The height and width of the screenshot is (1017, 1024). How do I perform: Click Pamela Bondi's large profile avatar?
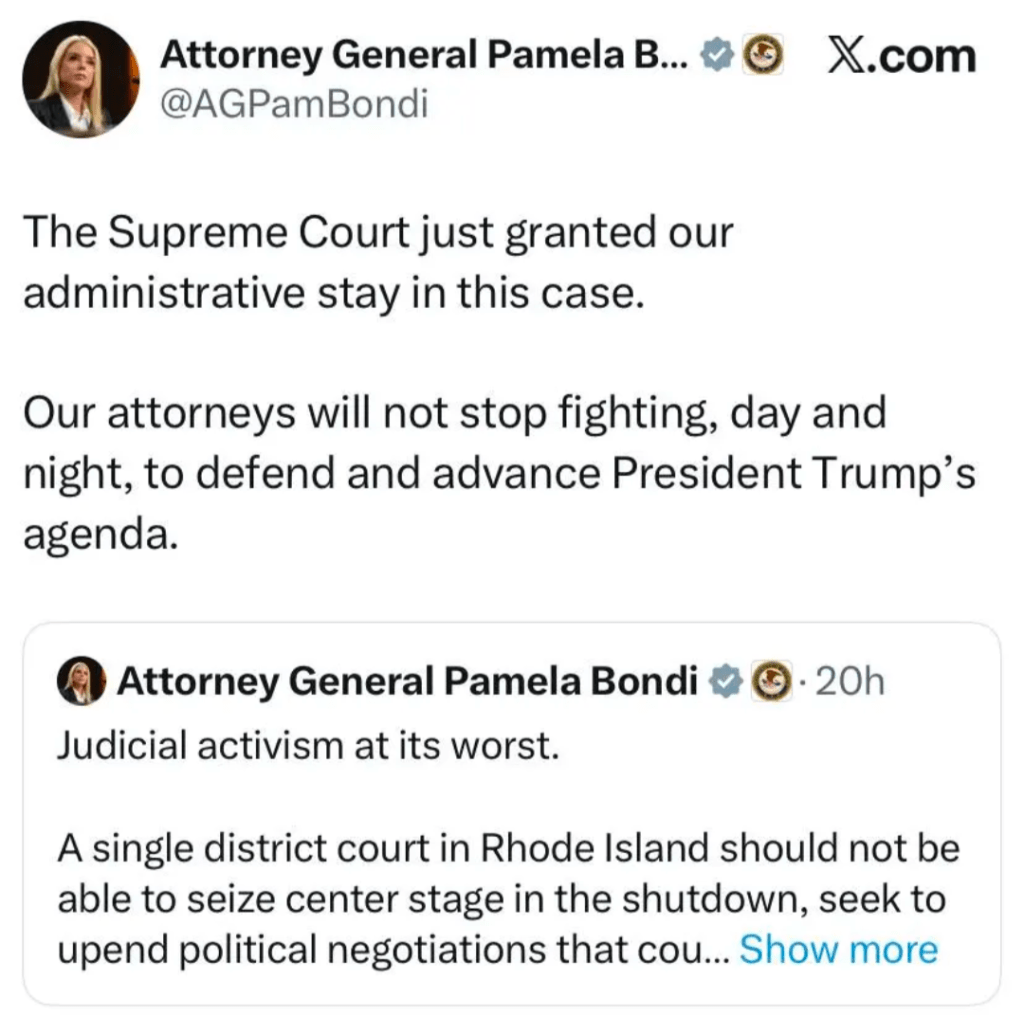click(81, 79)
